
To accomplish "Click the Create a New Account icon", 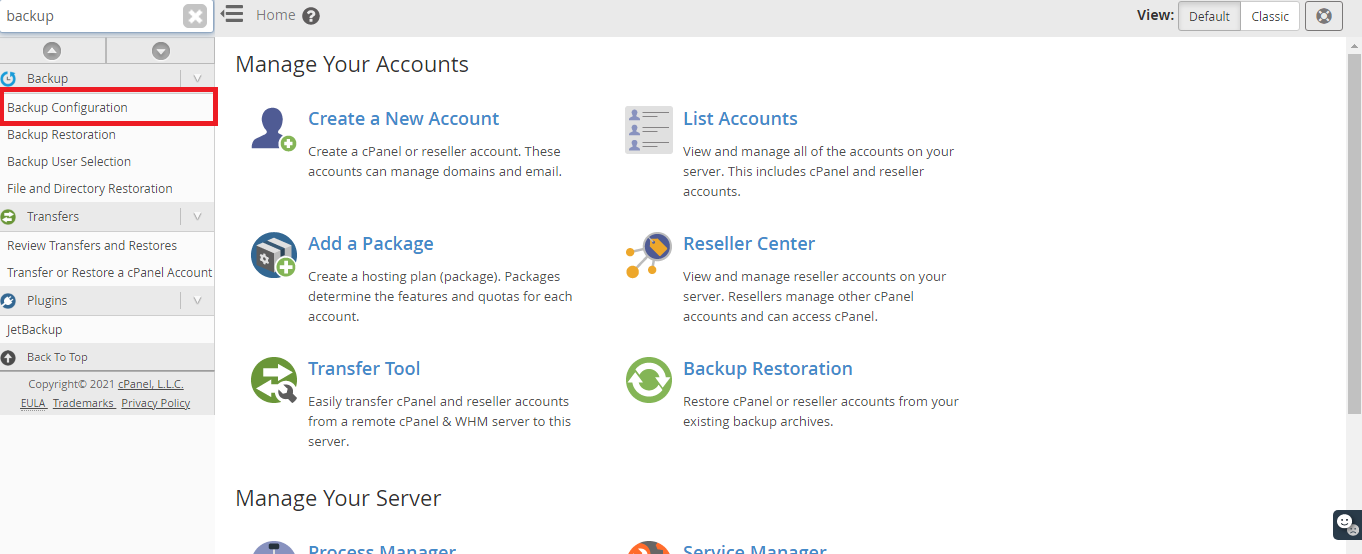I will point(273,129).
